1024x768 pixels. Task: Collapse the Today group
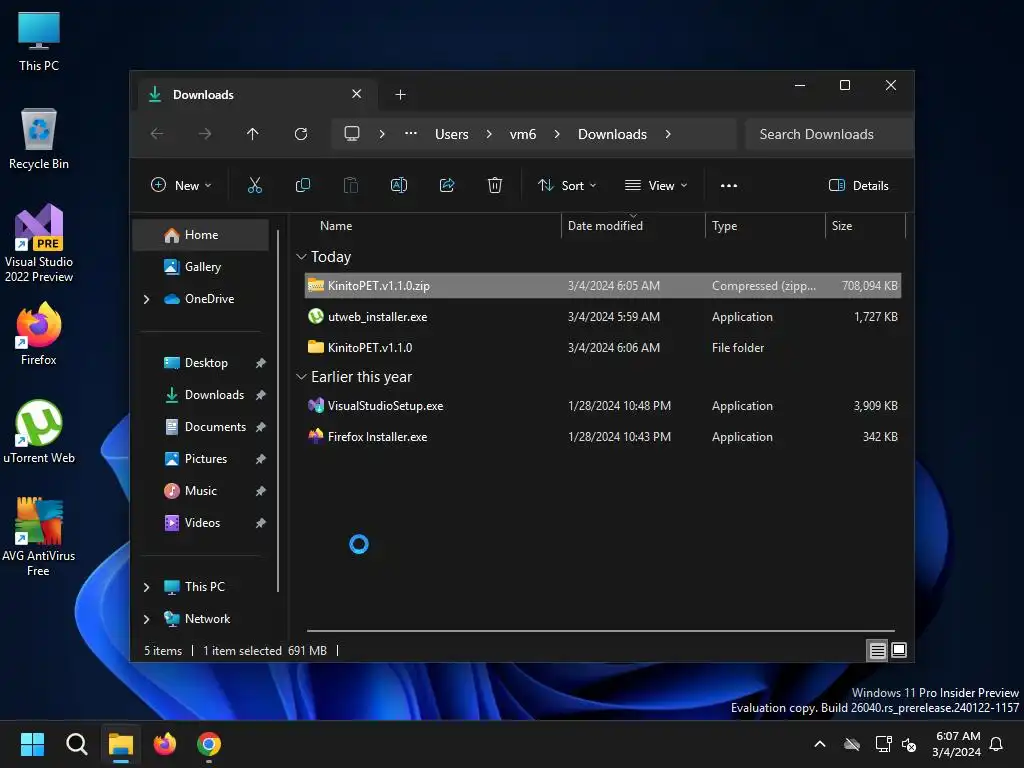coord(301,257)
